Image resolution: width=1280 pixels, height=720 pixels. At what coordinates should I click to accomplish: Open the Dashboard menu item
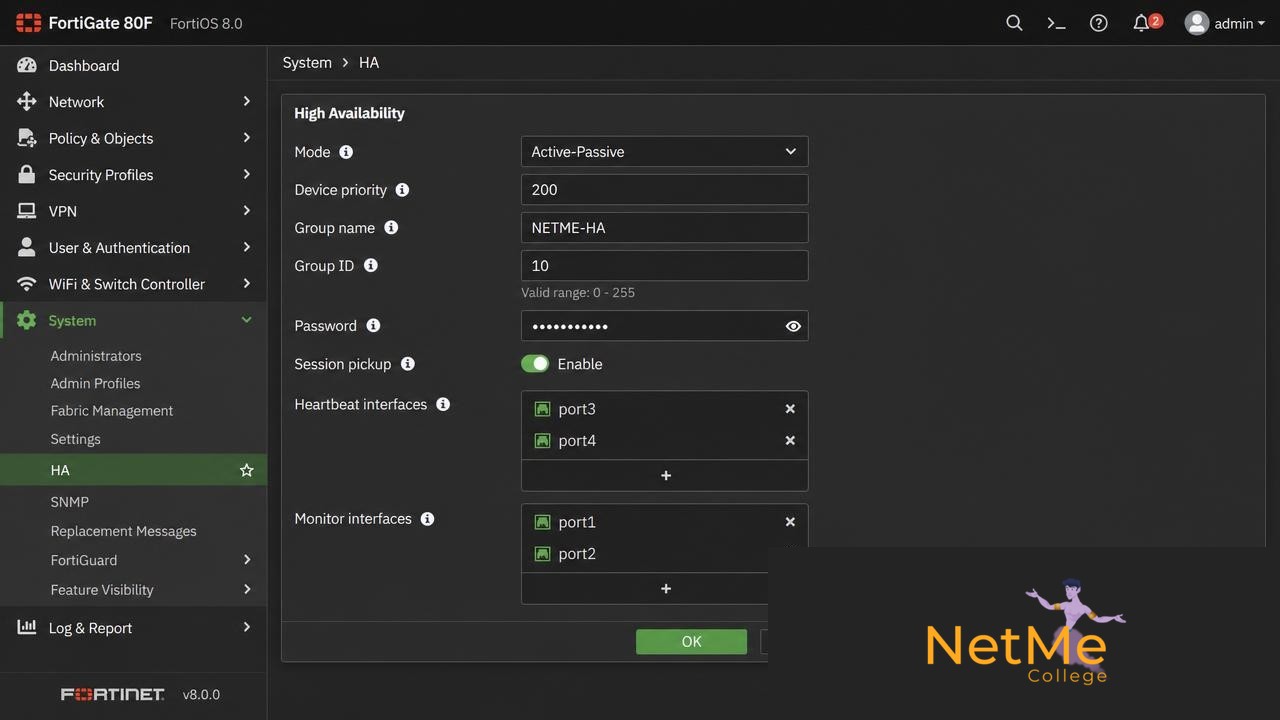tap(133, 65)
